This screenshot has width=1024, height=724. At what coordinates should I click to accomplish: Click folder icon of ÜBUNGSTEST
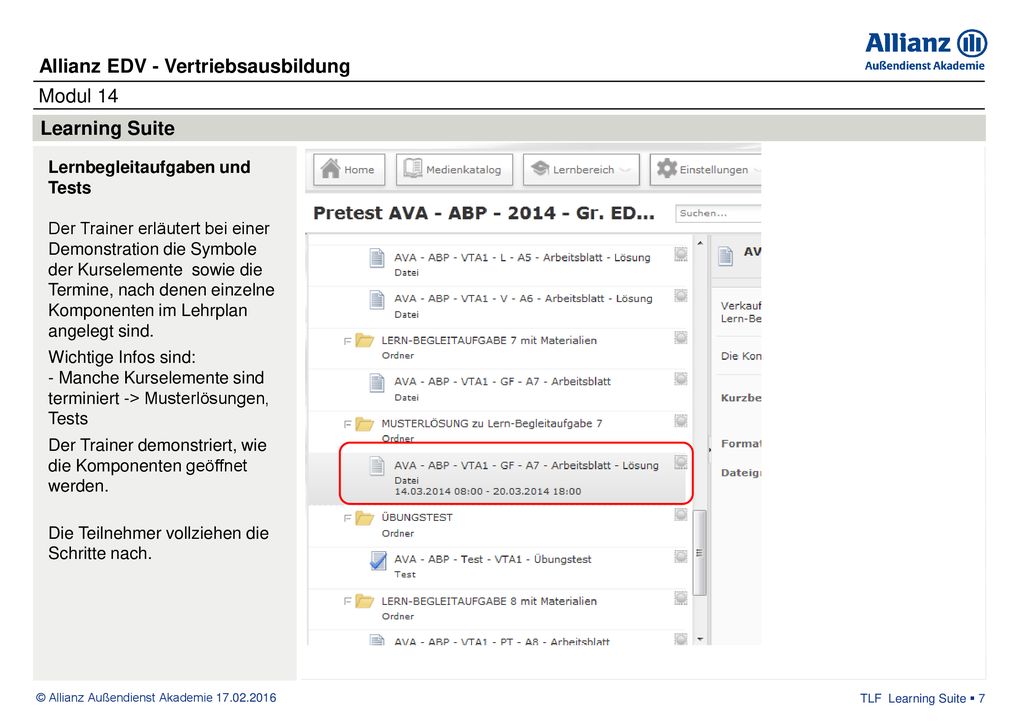click(364, 518)
